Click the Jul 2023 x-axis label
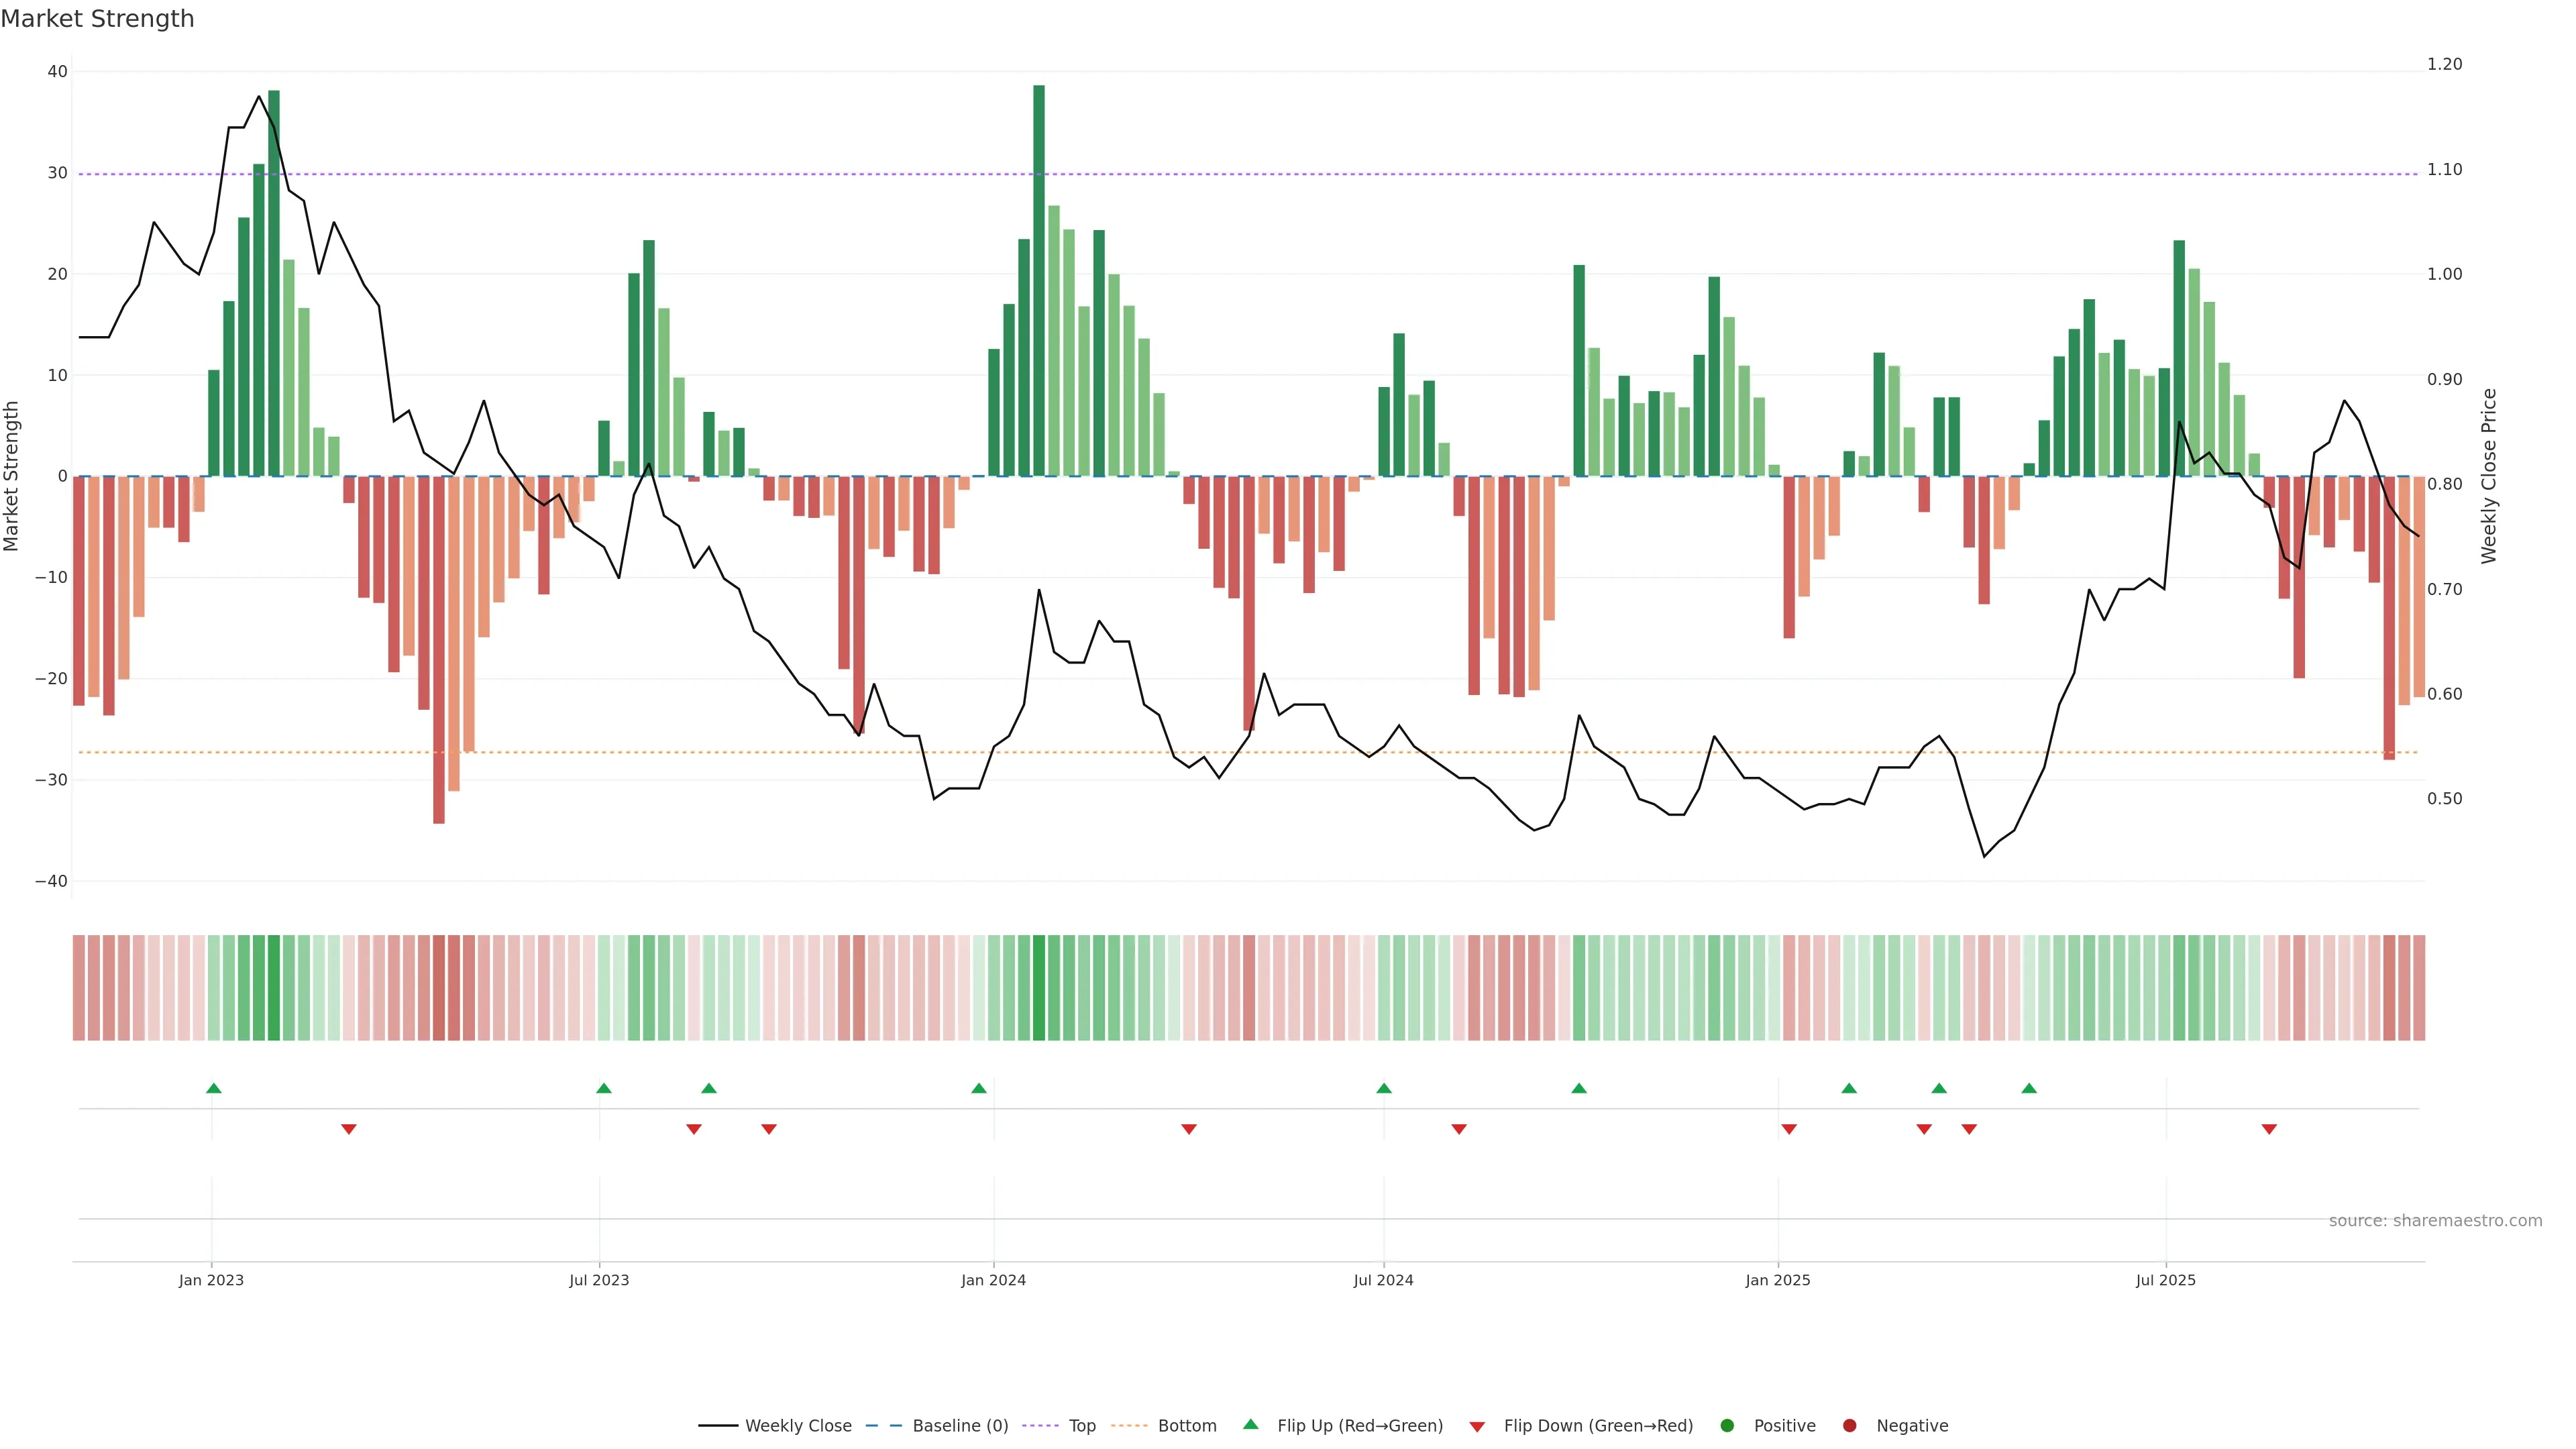This screenshot has height=1449, width=2576. click(x=599, y=1280)
